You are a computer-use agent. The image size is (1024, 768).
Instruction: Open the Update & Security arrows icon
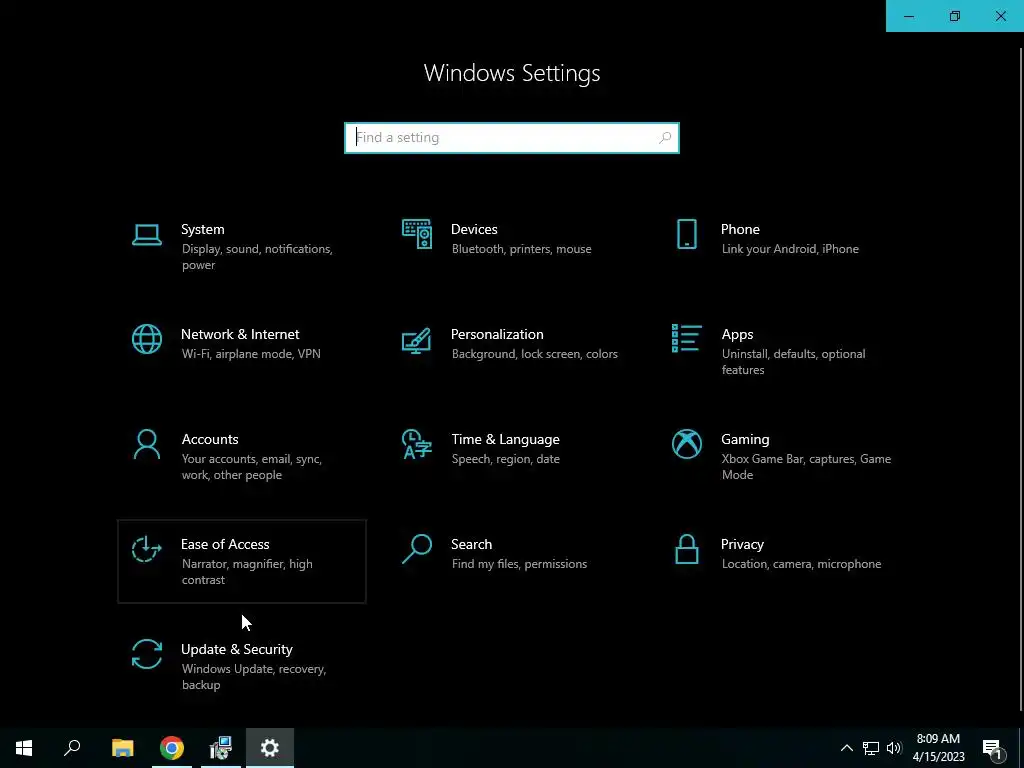click(146, 654)
